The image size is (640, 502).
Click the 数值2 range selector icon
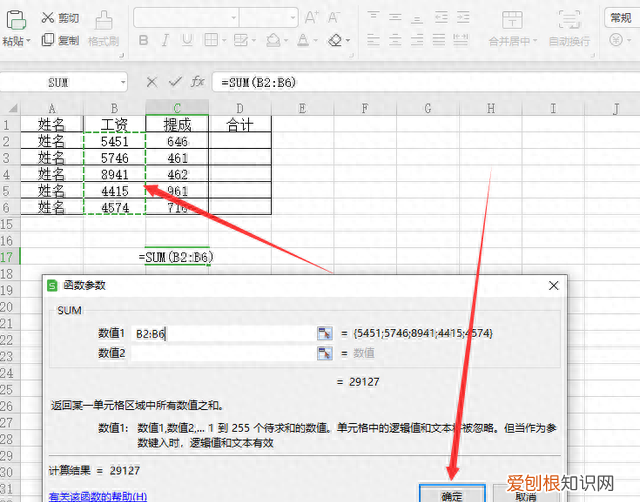click(325, 353)
